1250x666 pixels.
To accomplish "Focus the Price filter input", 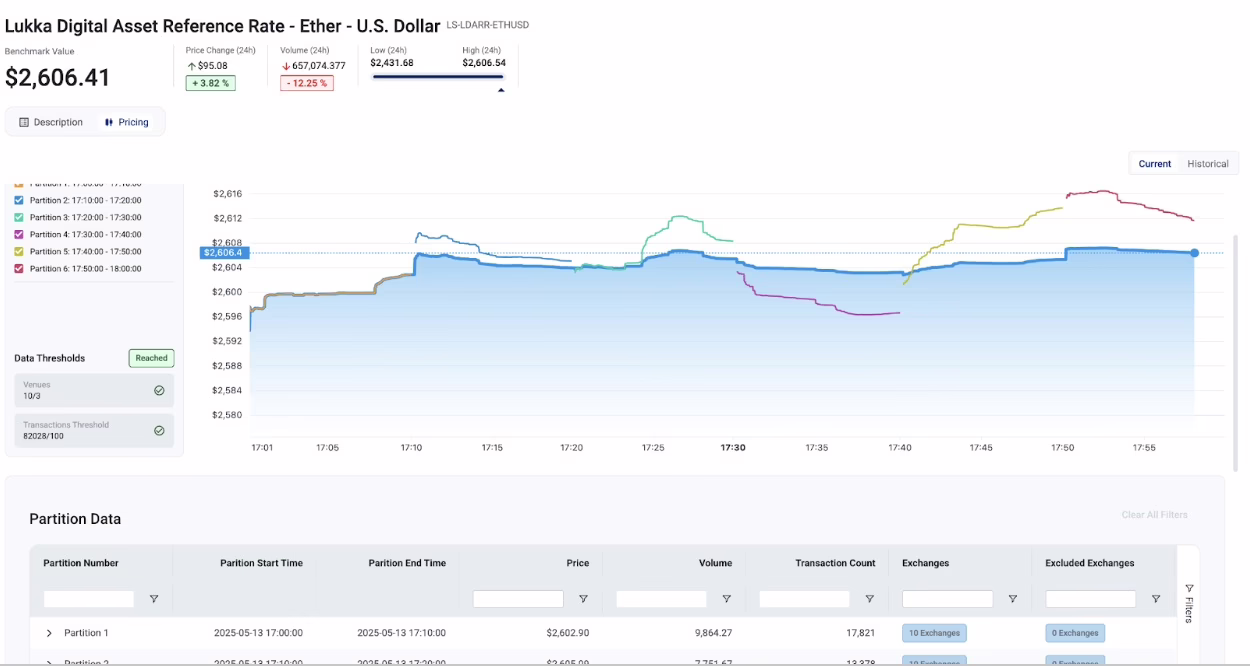I will 518,599.
